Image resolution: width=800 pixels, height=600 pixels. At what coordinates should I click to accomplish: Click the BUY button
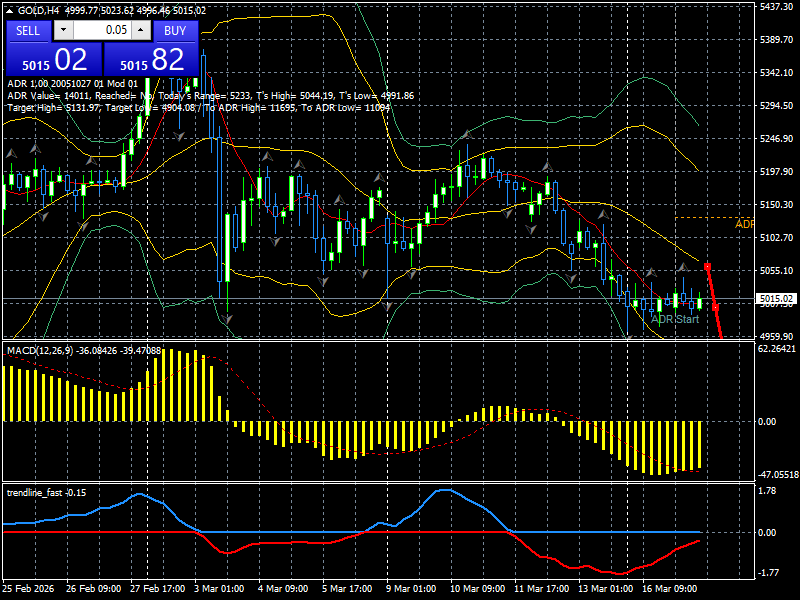pos(175,31)
